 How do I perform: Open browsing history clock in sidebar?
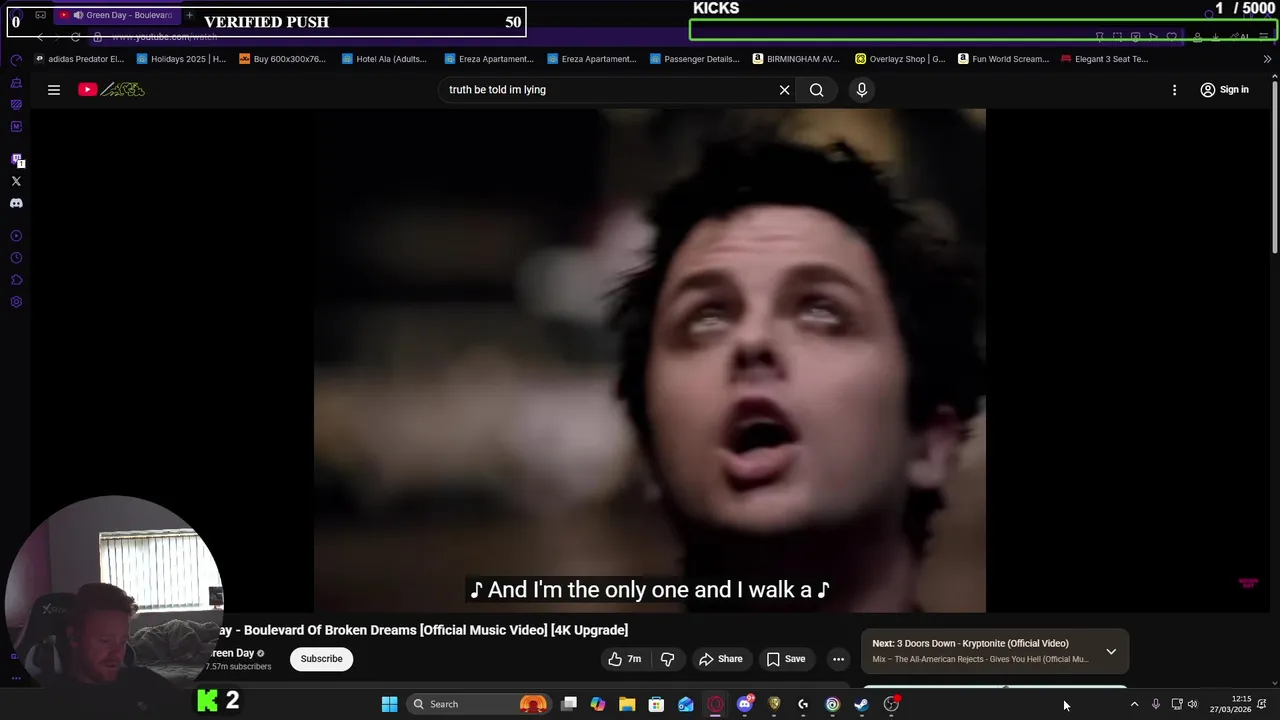16,258
